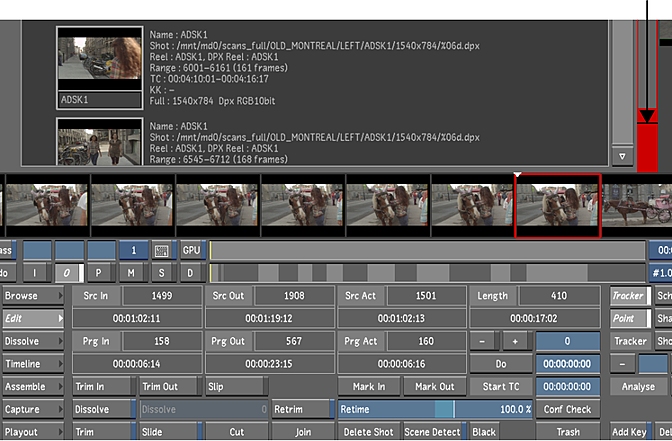The width and height of the screenshot is (672, 441).
Task: Click the Src In value field 1499
Action: 162,296
